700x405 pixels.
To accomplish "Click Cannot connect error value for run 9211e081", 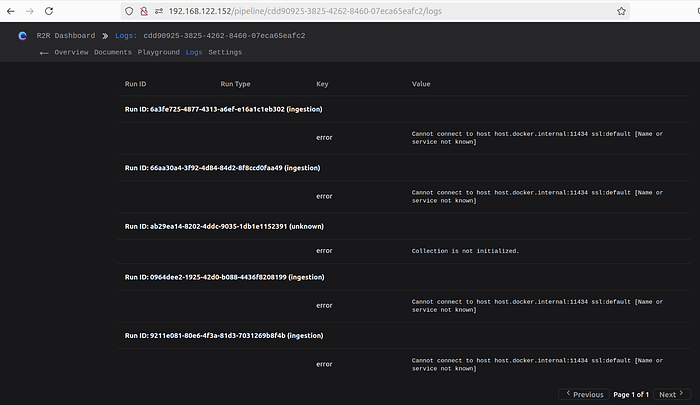I will point(537,364).
